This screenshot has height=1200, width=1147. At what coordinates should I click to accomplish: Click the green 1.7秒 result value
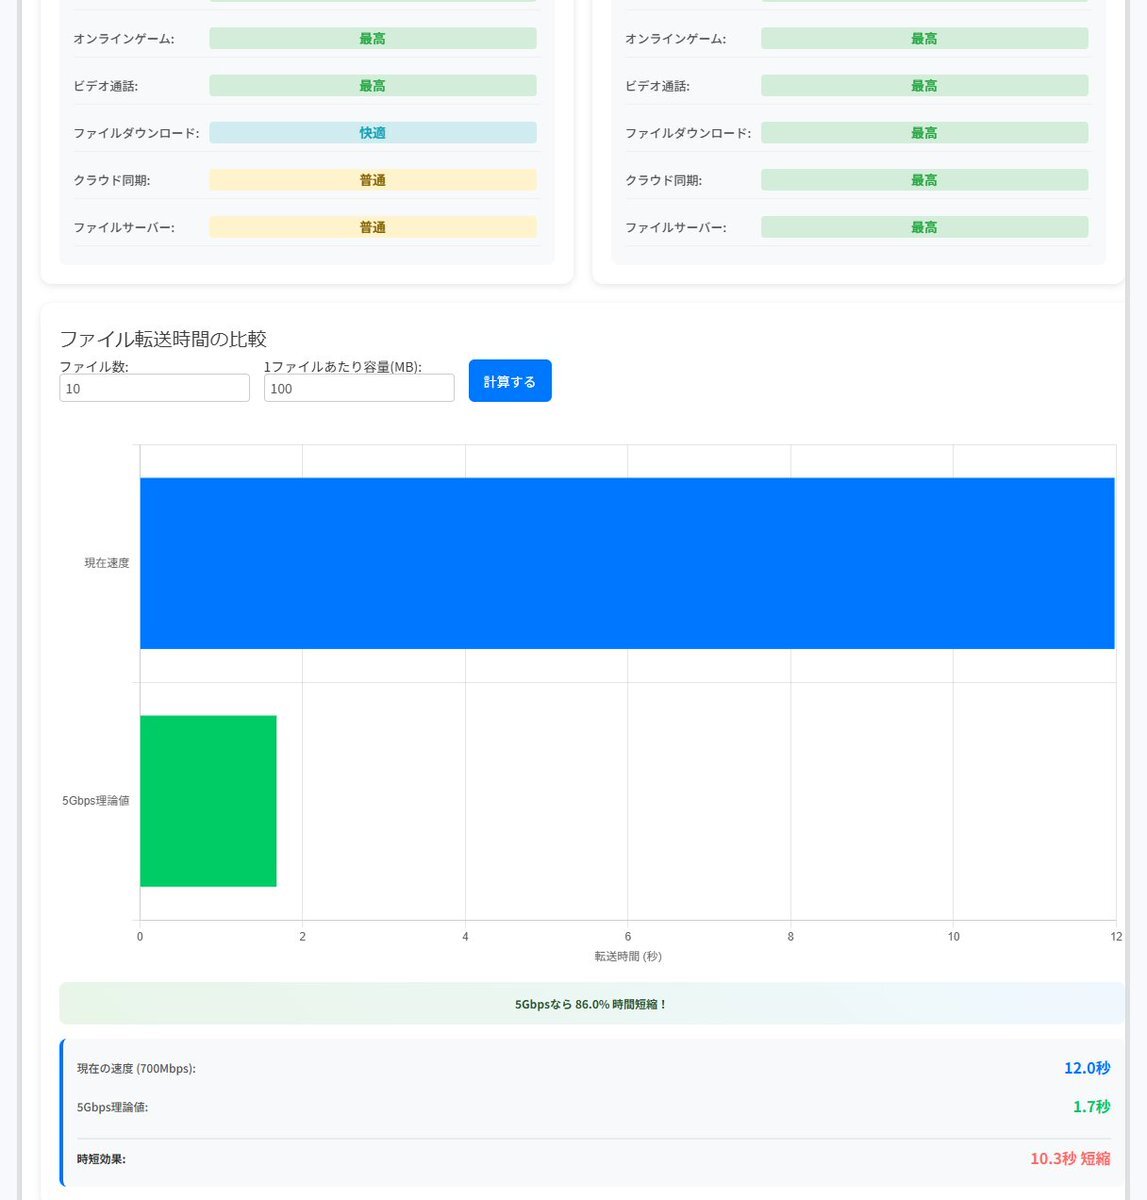(x=1091, y=1106)
